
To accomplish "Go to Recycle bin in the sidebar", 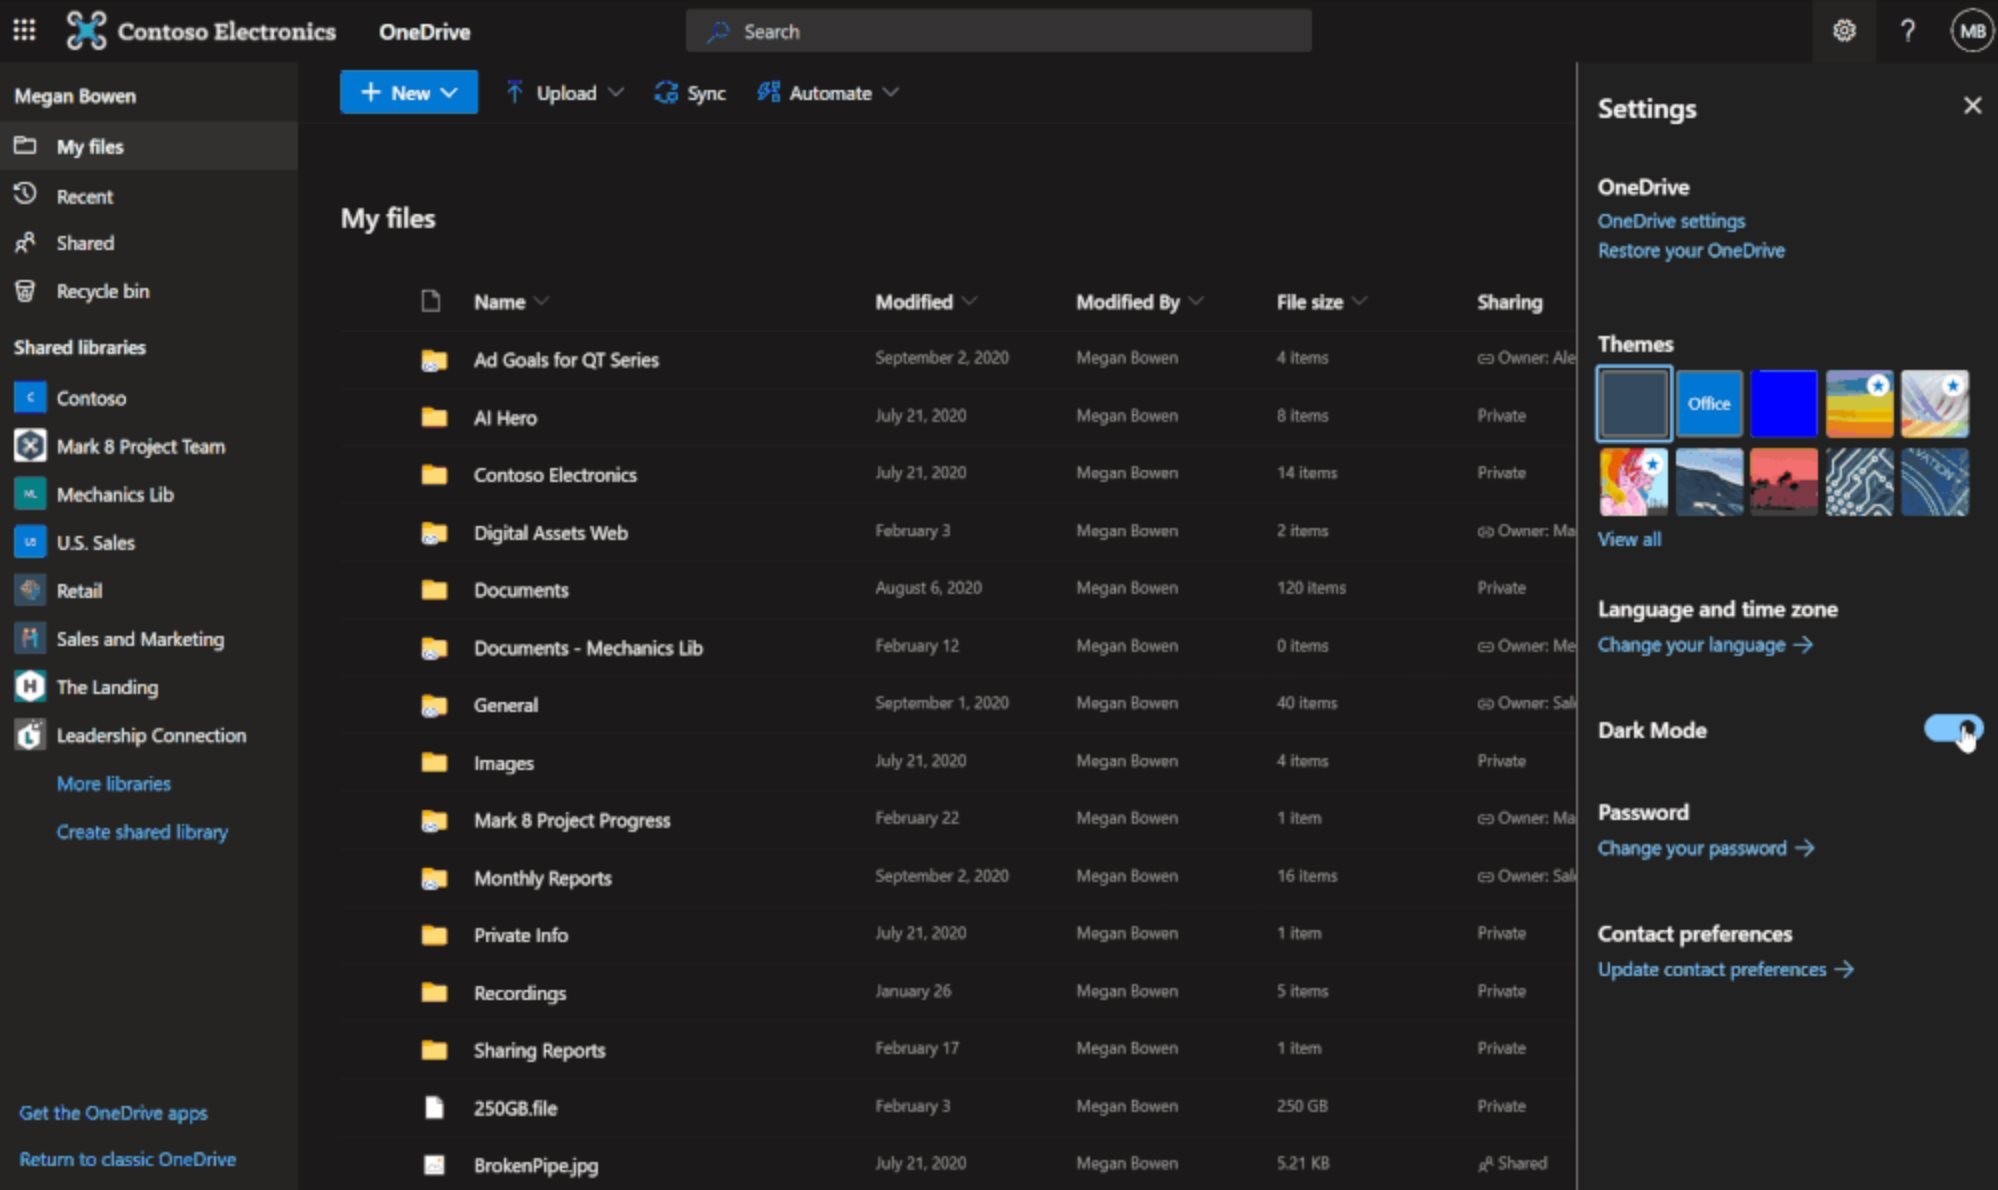I will tap(149, 291).
